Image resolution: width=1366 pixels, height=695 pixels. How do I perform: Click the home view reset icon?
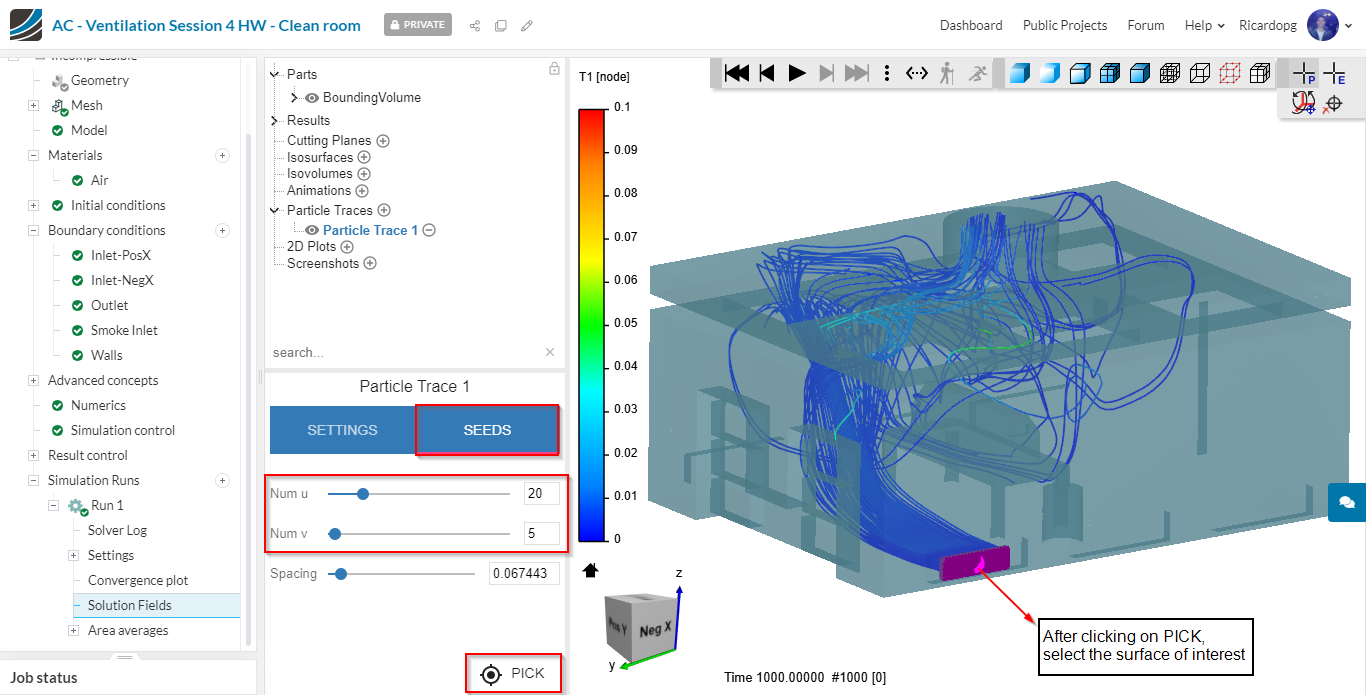590,570
